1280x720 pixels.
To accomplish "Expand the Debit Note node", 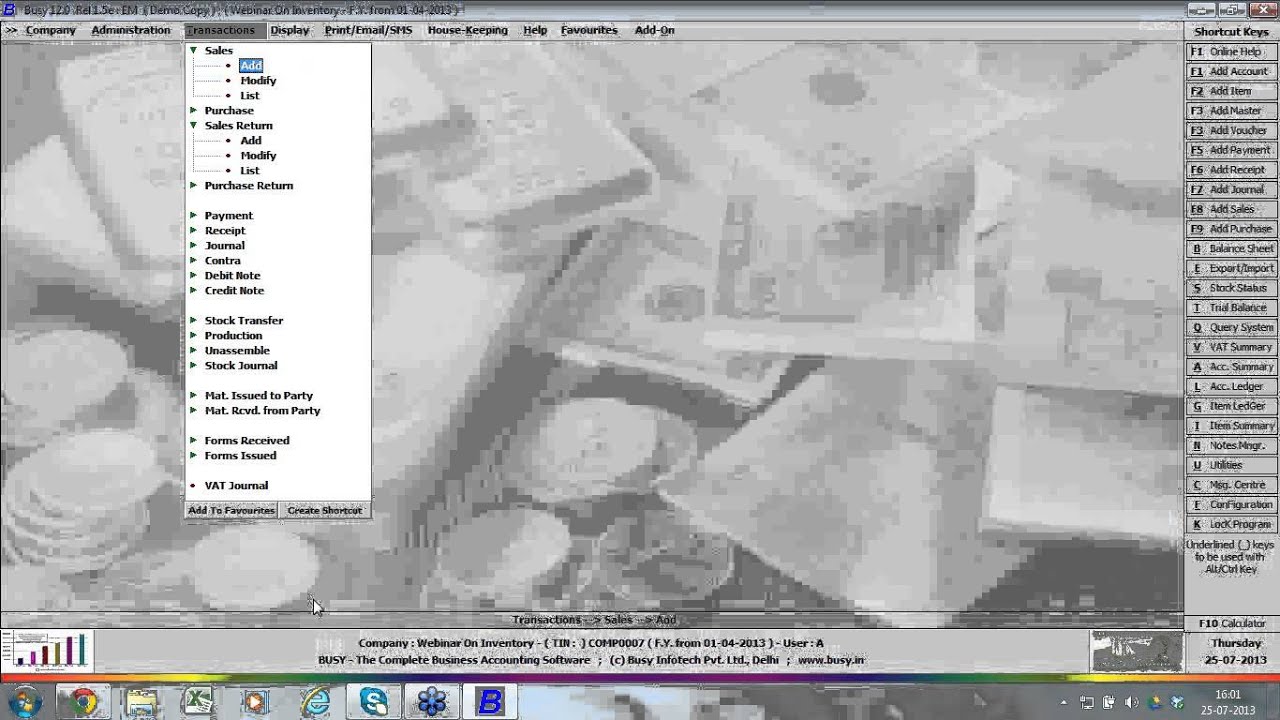I will (193, 275).
